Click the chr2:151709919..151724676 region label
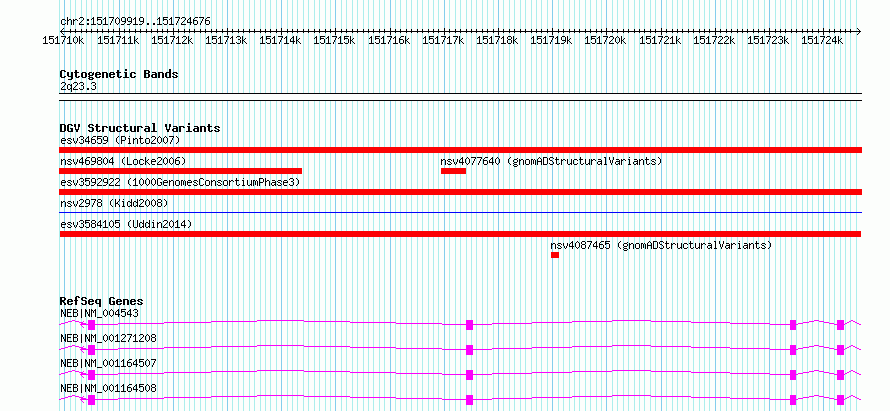The width and height of the screenshot is (890, 411). [x=135, y=22]
